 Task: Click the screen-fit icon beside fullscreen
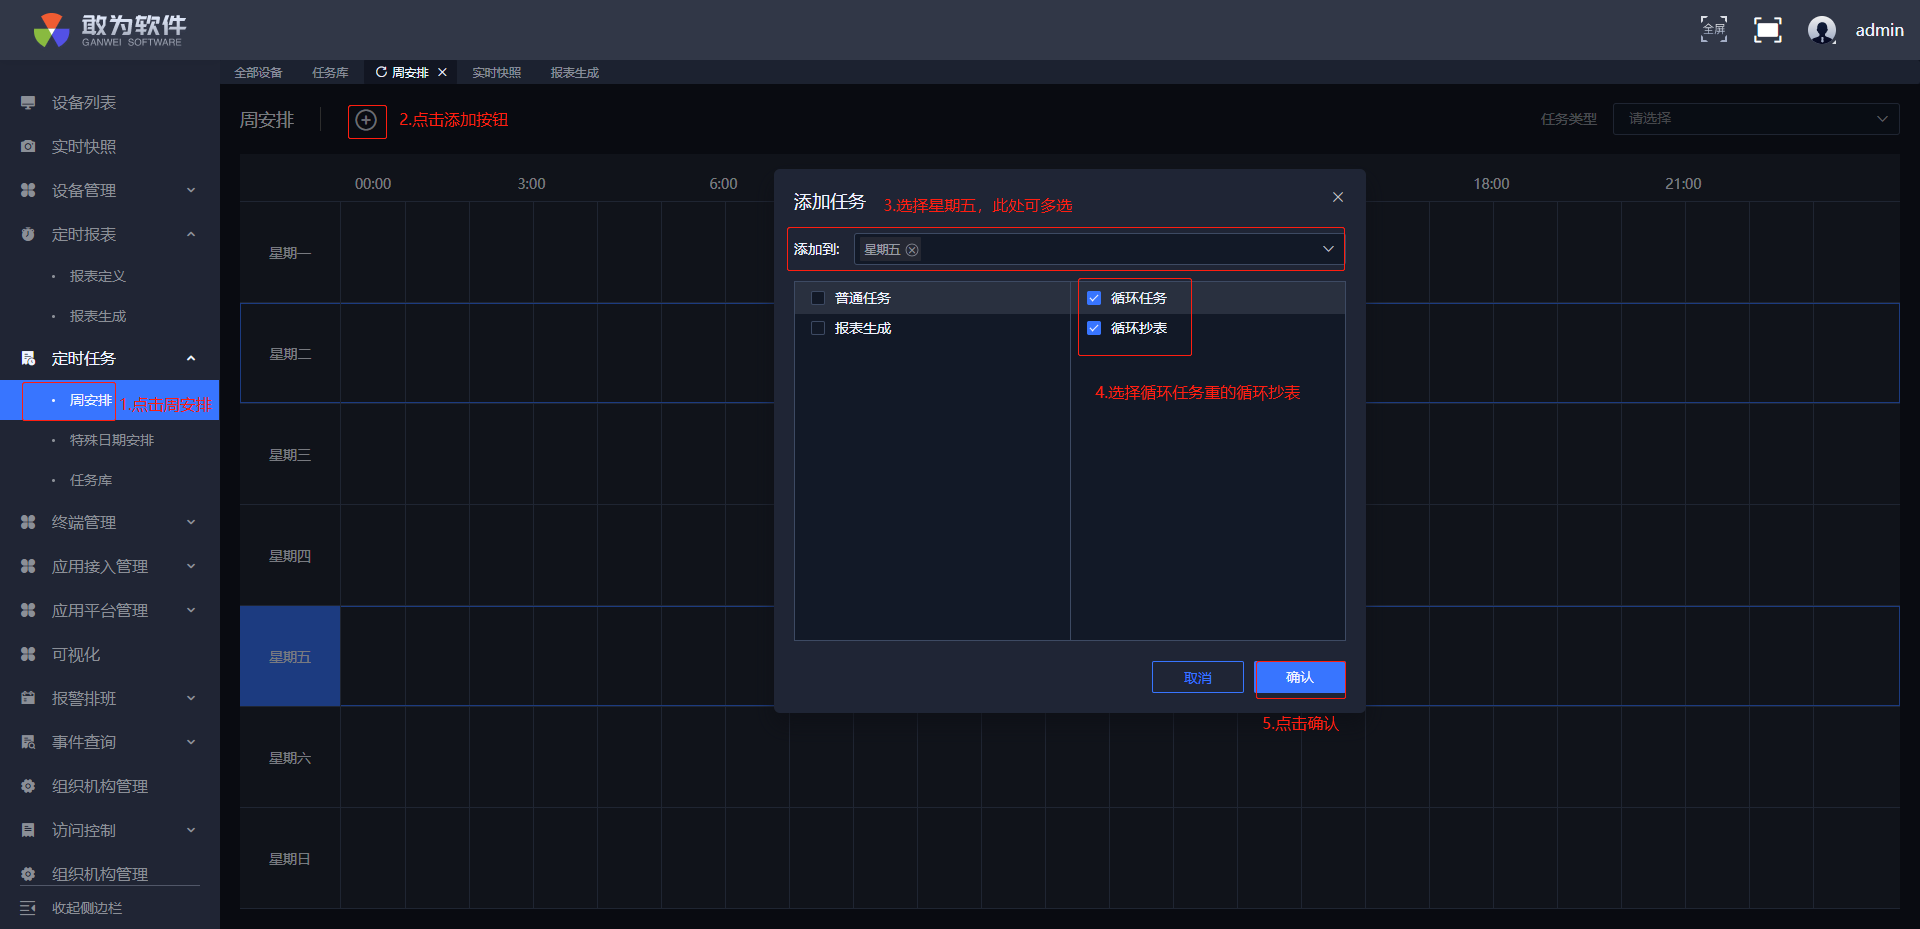[1767, 30]
